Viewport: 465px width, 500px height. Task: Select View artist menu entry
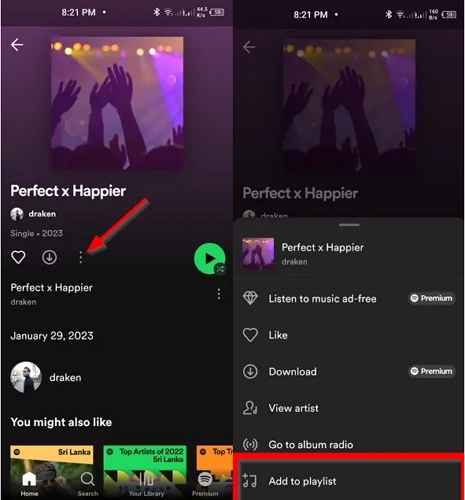[349, 408]
